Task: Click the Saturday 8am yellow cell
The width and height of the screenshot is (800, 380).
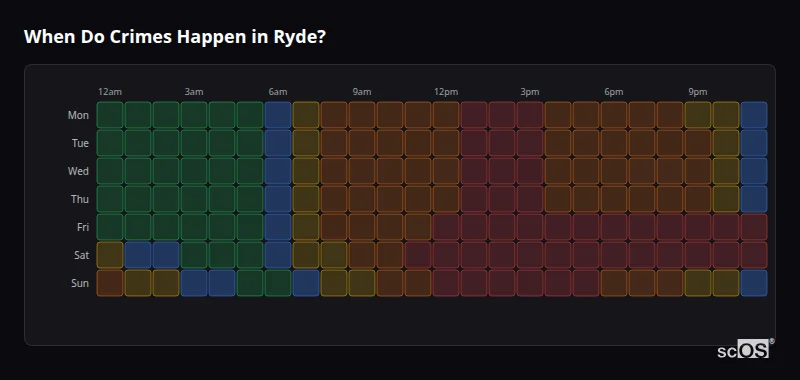Action: 334,255
